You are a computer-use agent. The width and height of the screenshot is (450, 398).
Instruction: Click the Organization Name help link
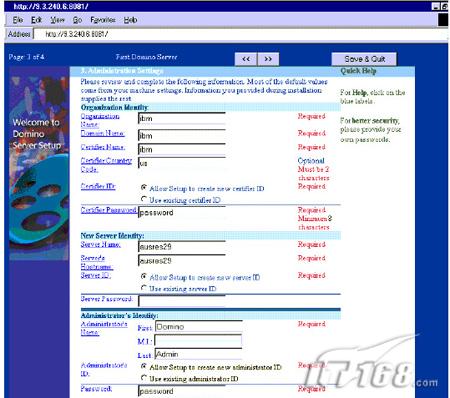tap(100, 120)
